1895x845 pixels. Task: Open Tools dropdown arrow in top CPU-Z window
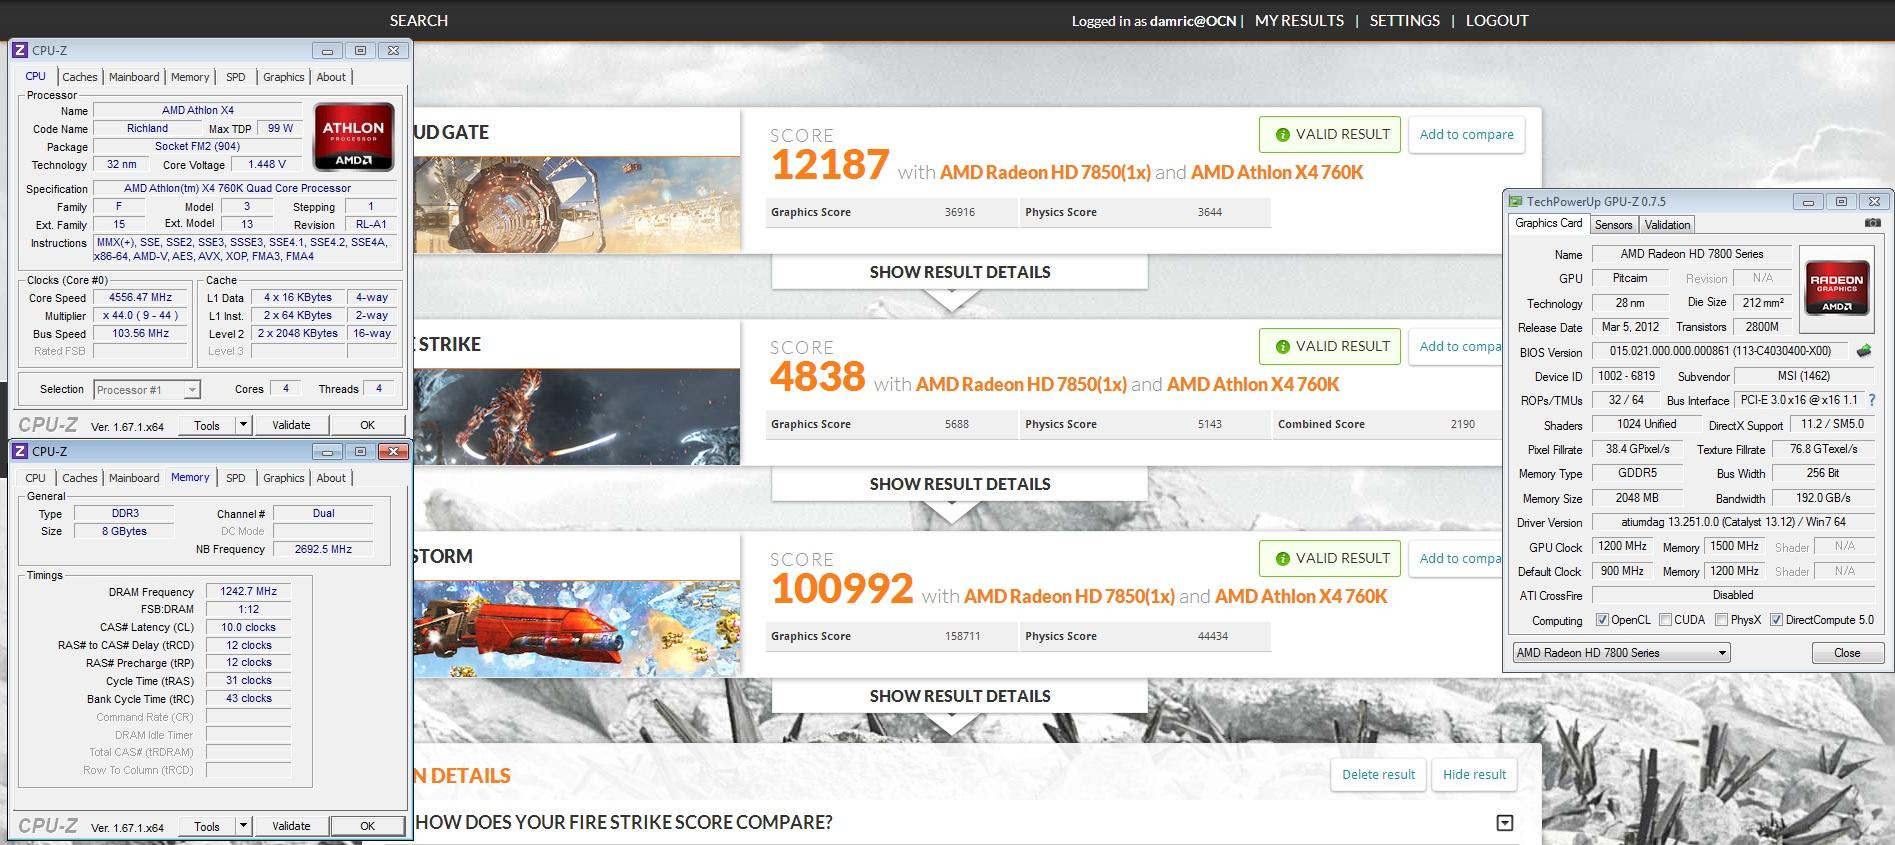pos(243,425)
